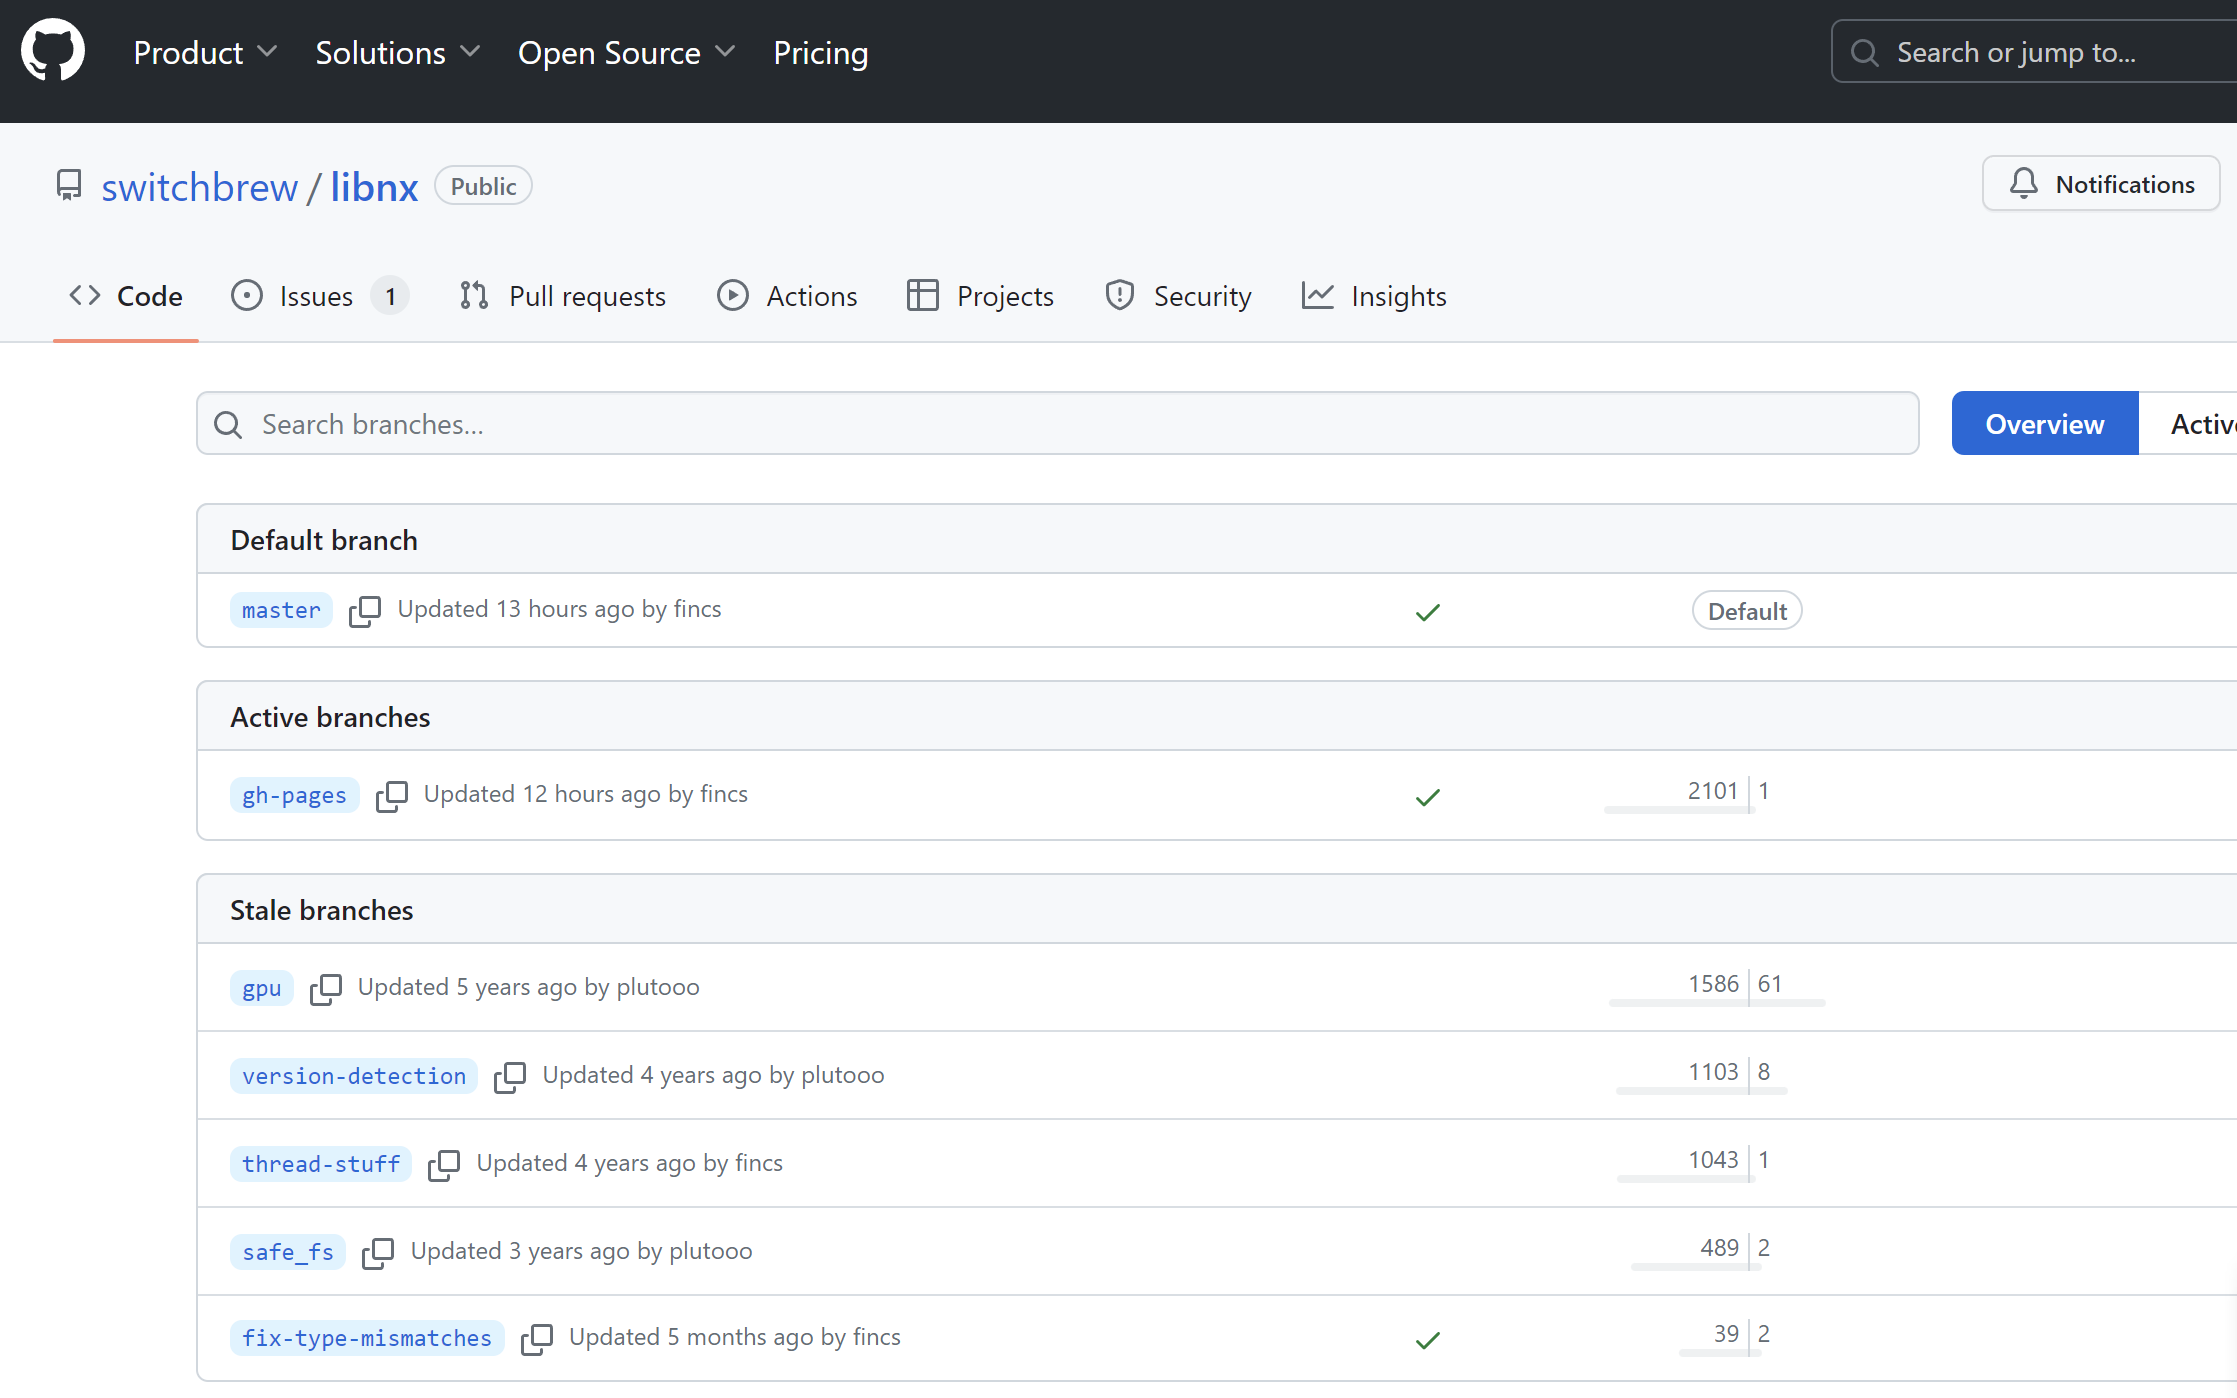Image resolution: width=2237 pixels, height=1398 pixels.
Task: Open the Insights tab
Action: click(1374, 296)
